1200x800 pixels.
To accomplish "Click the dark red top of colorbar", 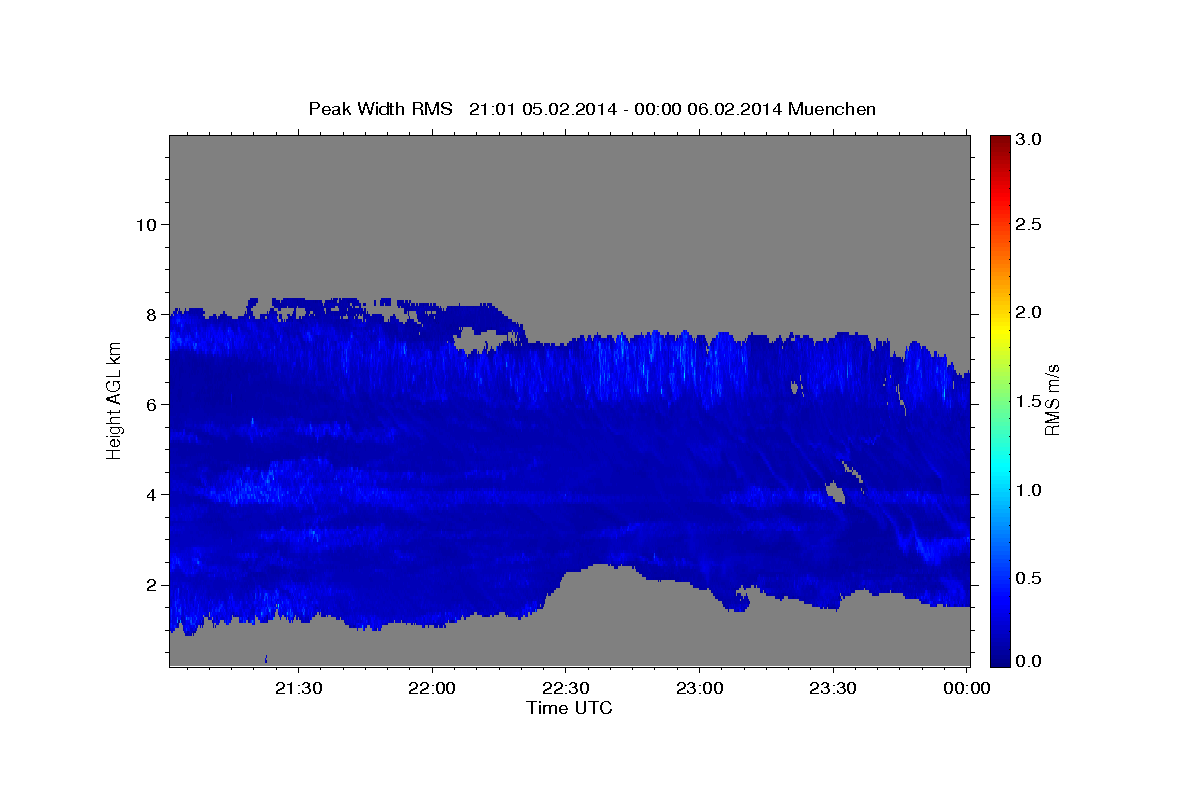I will 1000,142.
